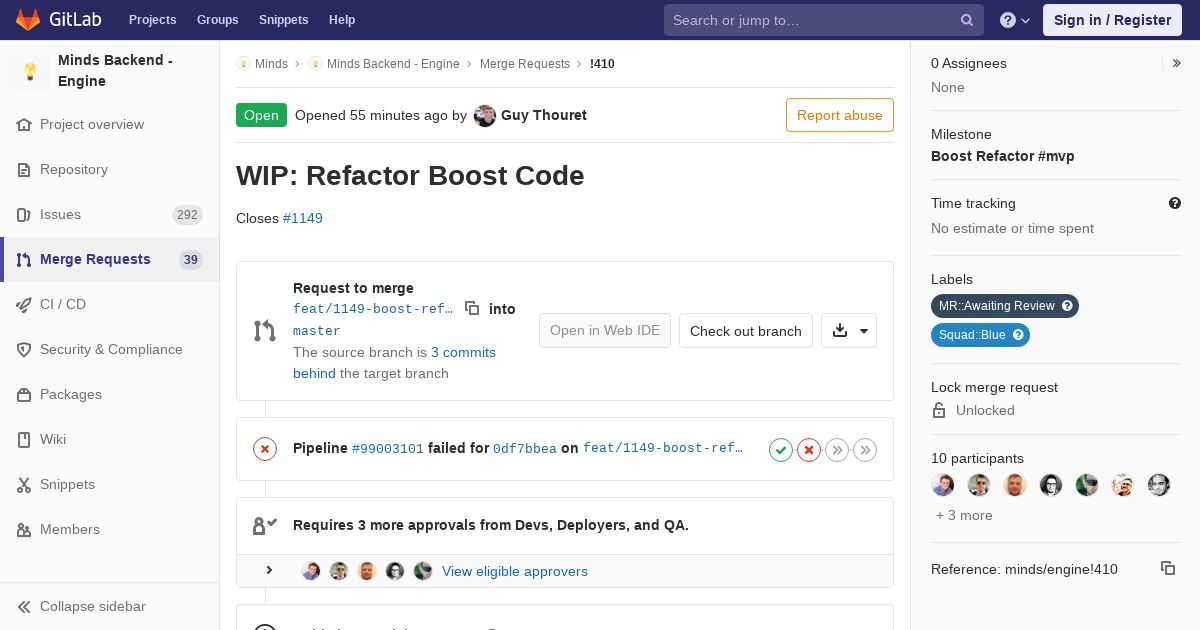Image resolution: width=1200 pixels, height=630 pixels.
Task: Click the GitLab fox logo
Action: click(x=28, y=20)
